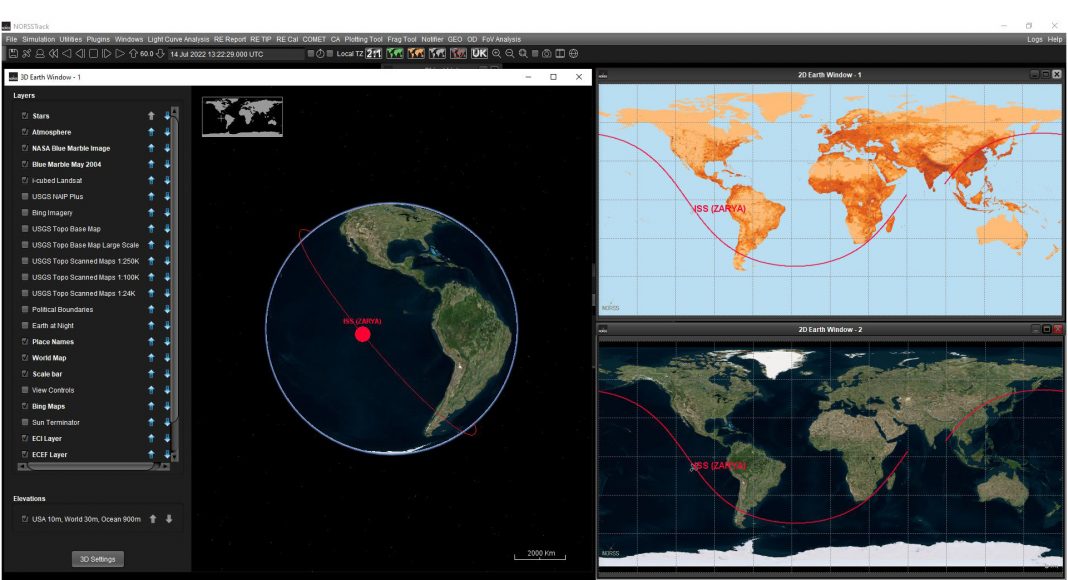This screenshot has width=1068, height=580.
Task: Disable the Sun Terminator layer checkbox
Action: pyautogui.click(x=24, y=423)
